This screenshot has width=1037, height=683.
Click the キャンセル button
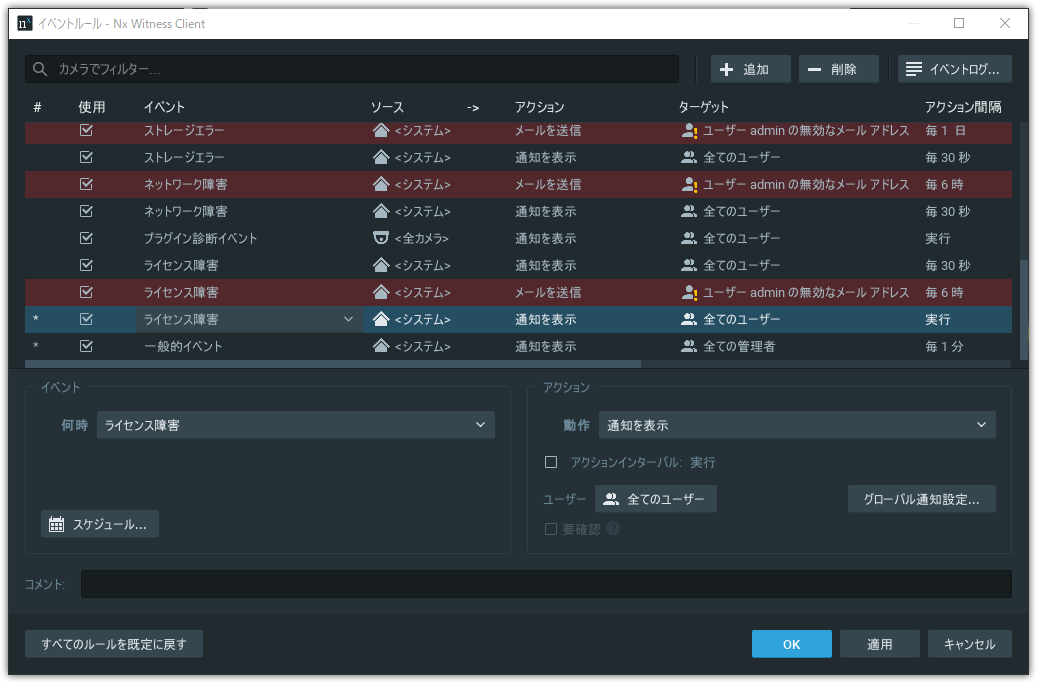tap(970, 644)
